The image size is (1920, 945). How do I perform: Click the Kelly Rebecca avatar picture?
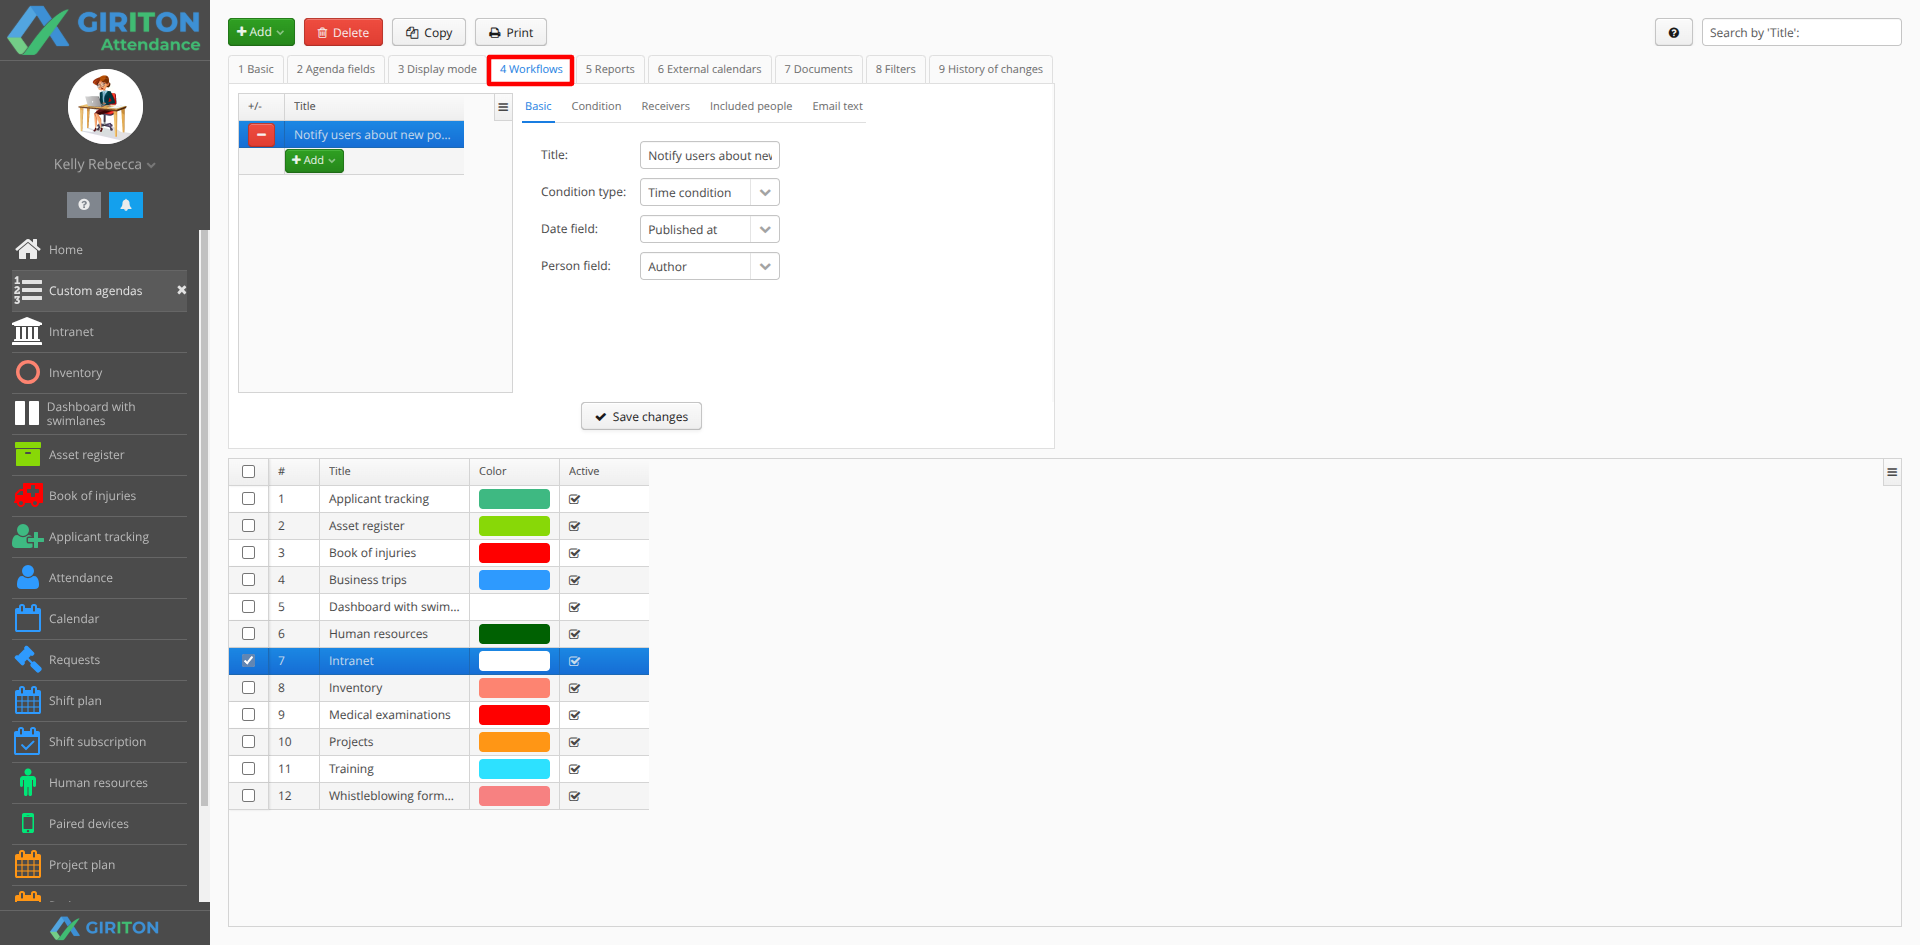tap(105, 106)
